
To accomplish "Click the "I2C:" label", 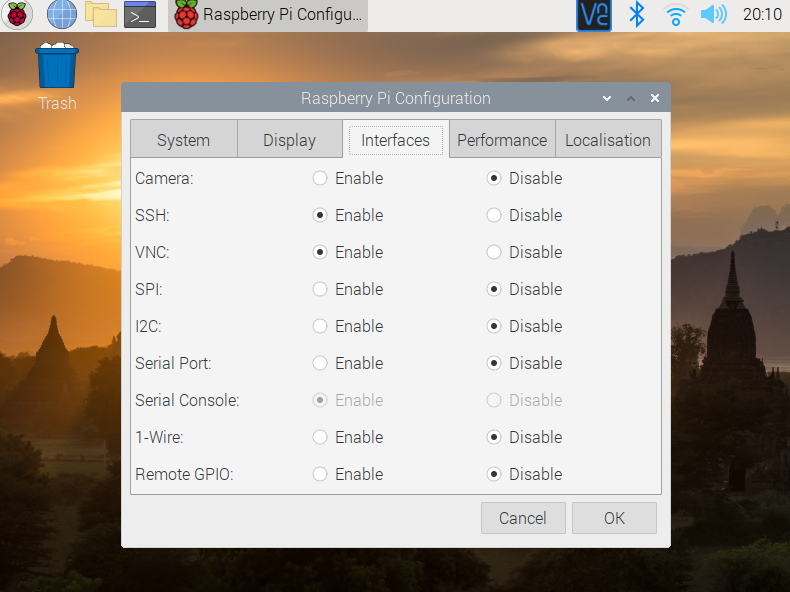I will pos(148,326).
